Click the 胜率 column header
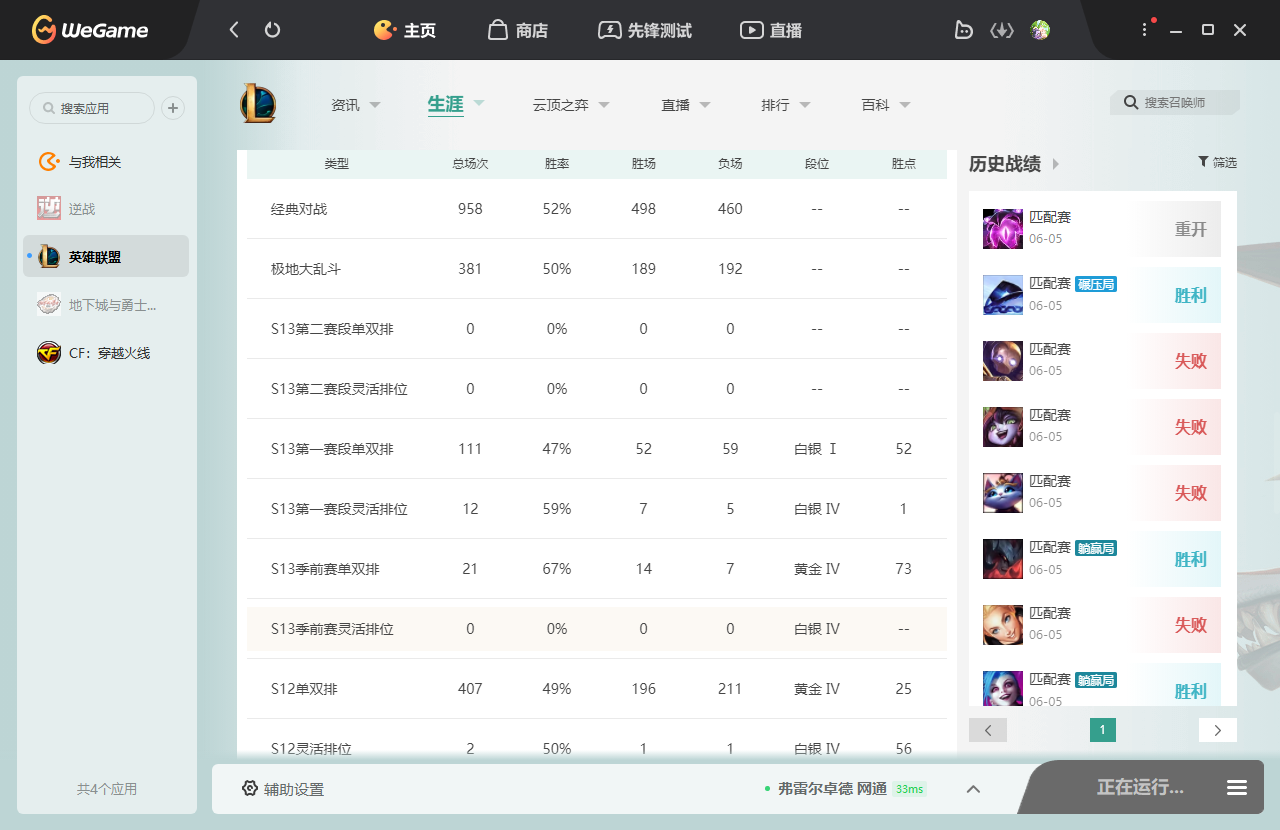This screenshot has height=830, width=1280. 557,163
